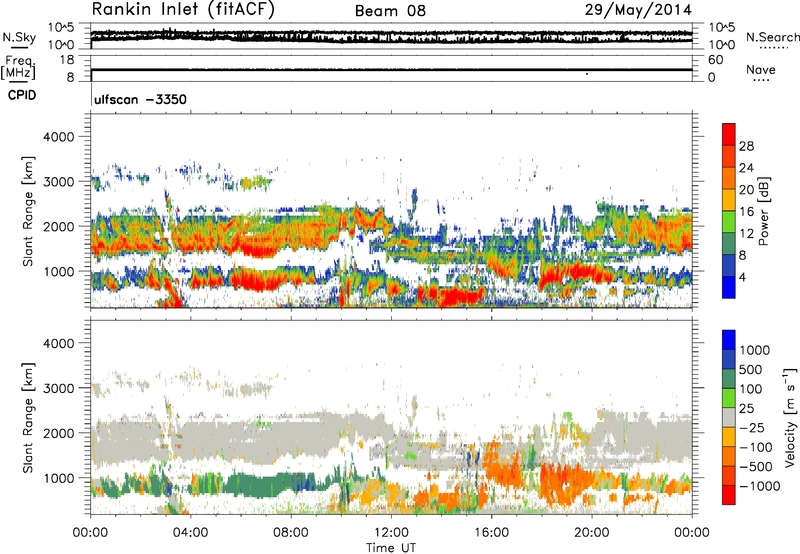This screenshot has height=554, width=800.
Task: Click the 08:00 time axis tick label
Action: (291, 533)
